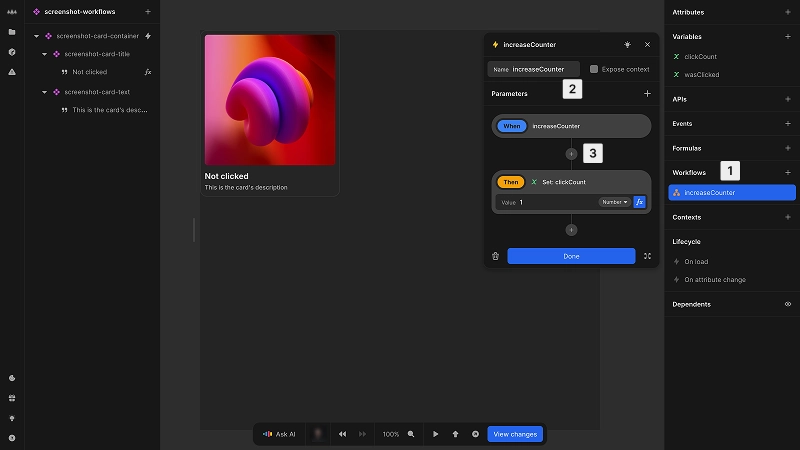Edit the workflow Name input field

pyautogui.click(x=533, y=69)
